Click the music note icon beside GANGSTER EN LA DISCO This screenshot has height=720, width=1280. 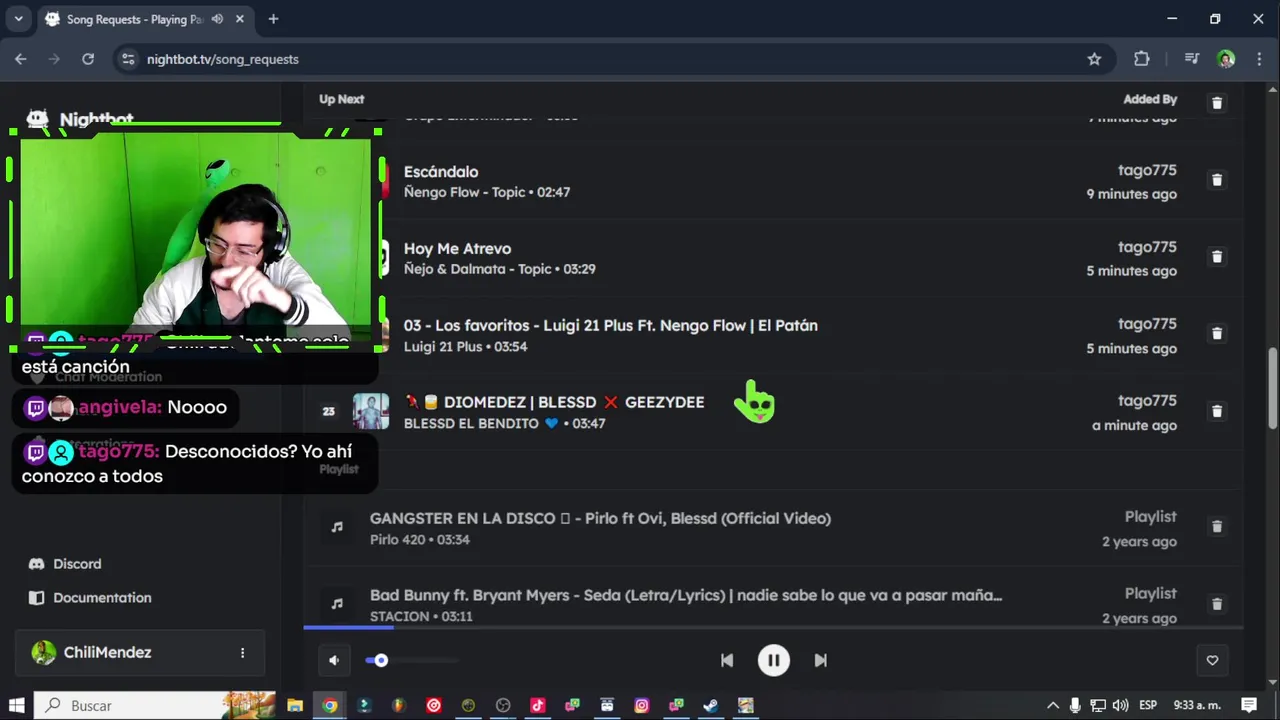coord(337,527)
